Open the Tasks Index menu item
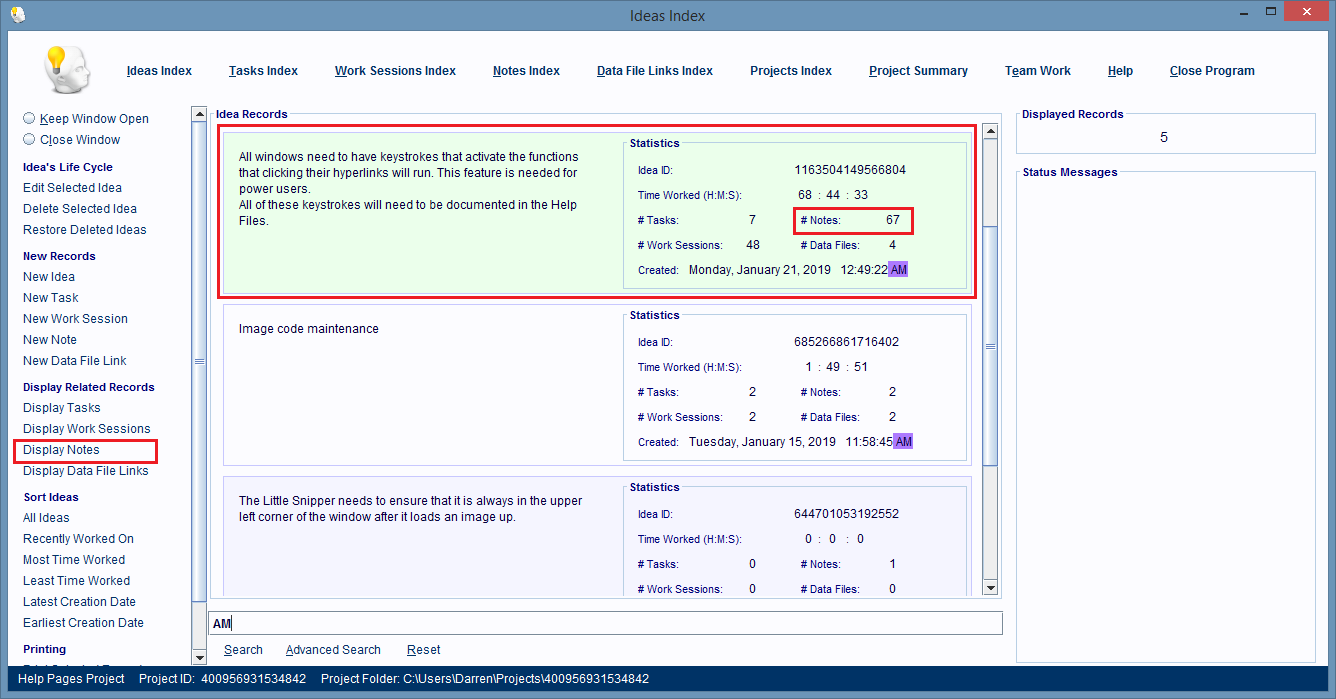 tap(263, 71)
